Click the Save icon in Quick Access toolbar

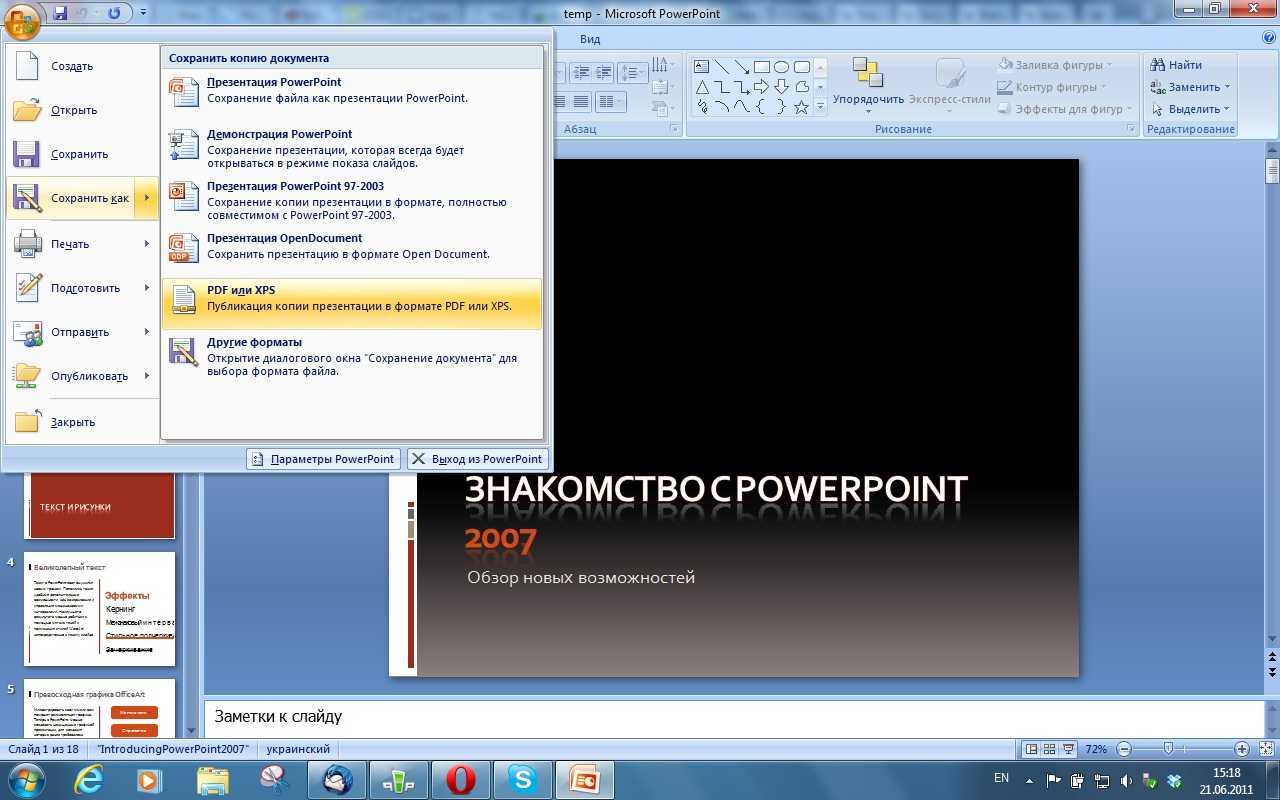[61, 13]
